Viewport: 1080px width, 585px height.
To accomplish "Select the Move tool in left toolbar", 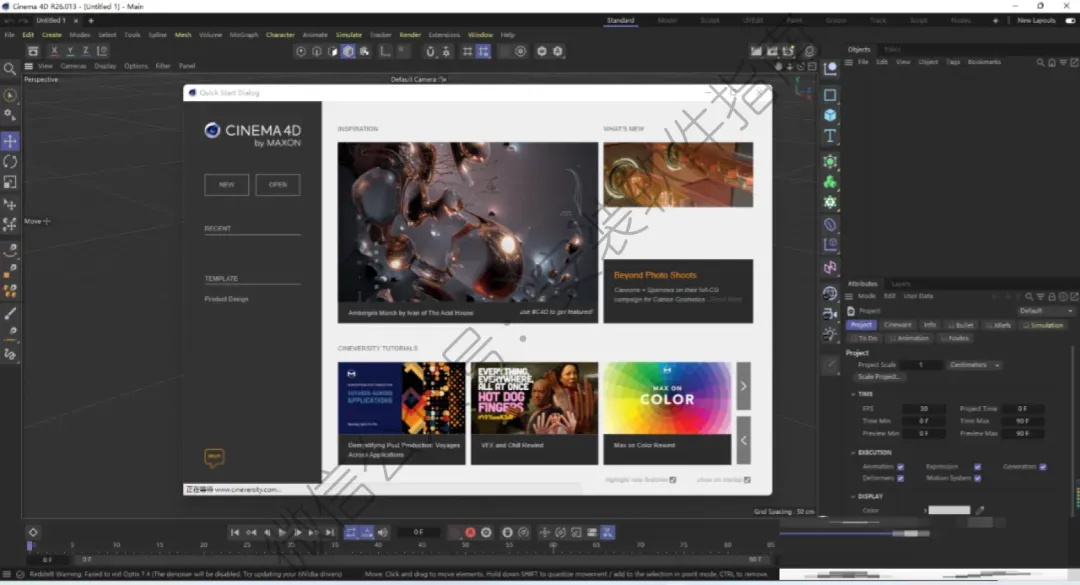I will pyautogui.click(x=10, y=141).
